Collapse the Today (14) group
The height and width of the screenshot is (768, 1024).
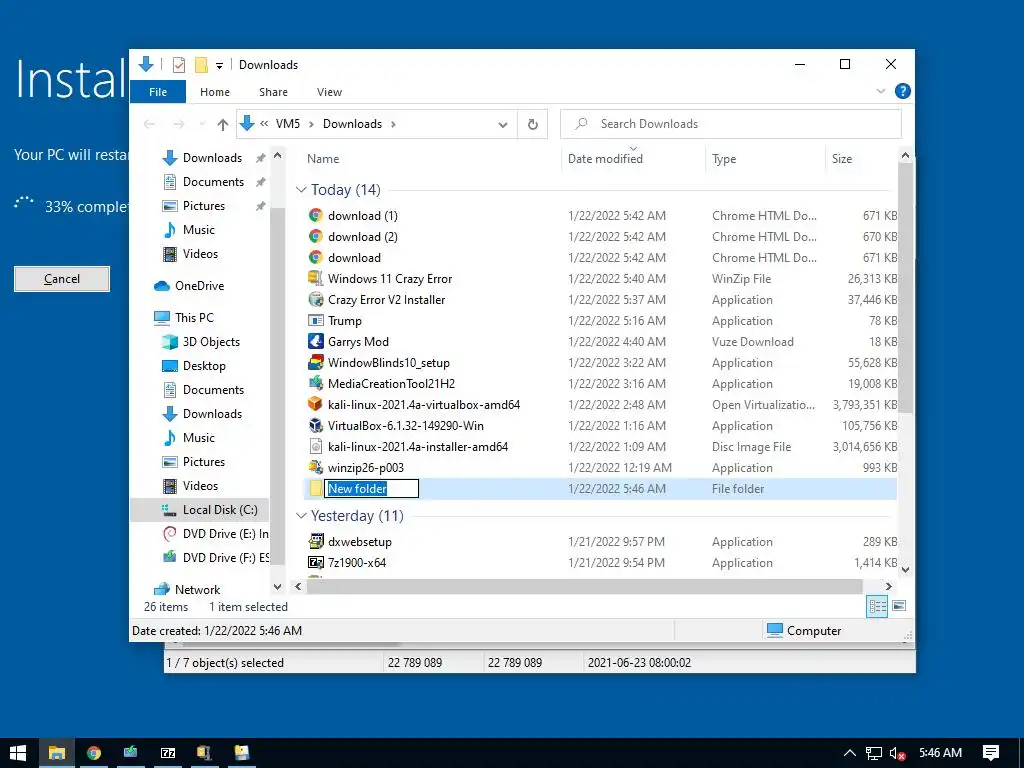[x=301, y=190]
